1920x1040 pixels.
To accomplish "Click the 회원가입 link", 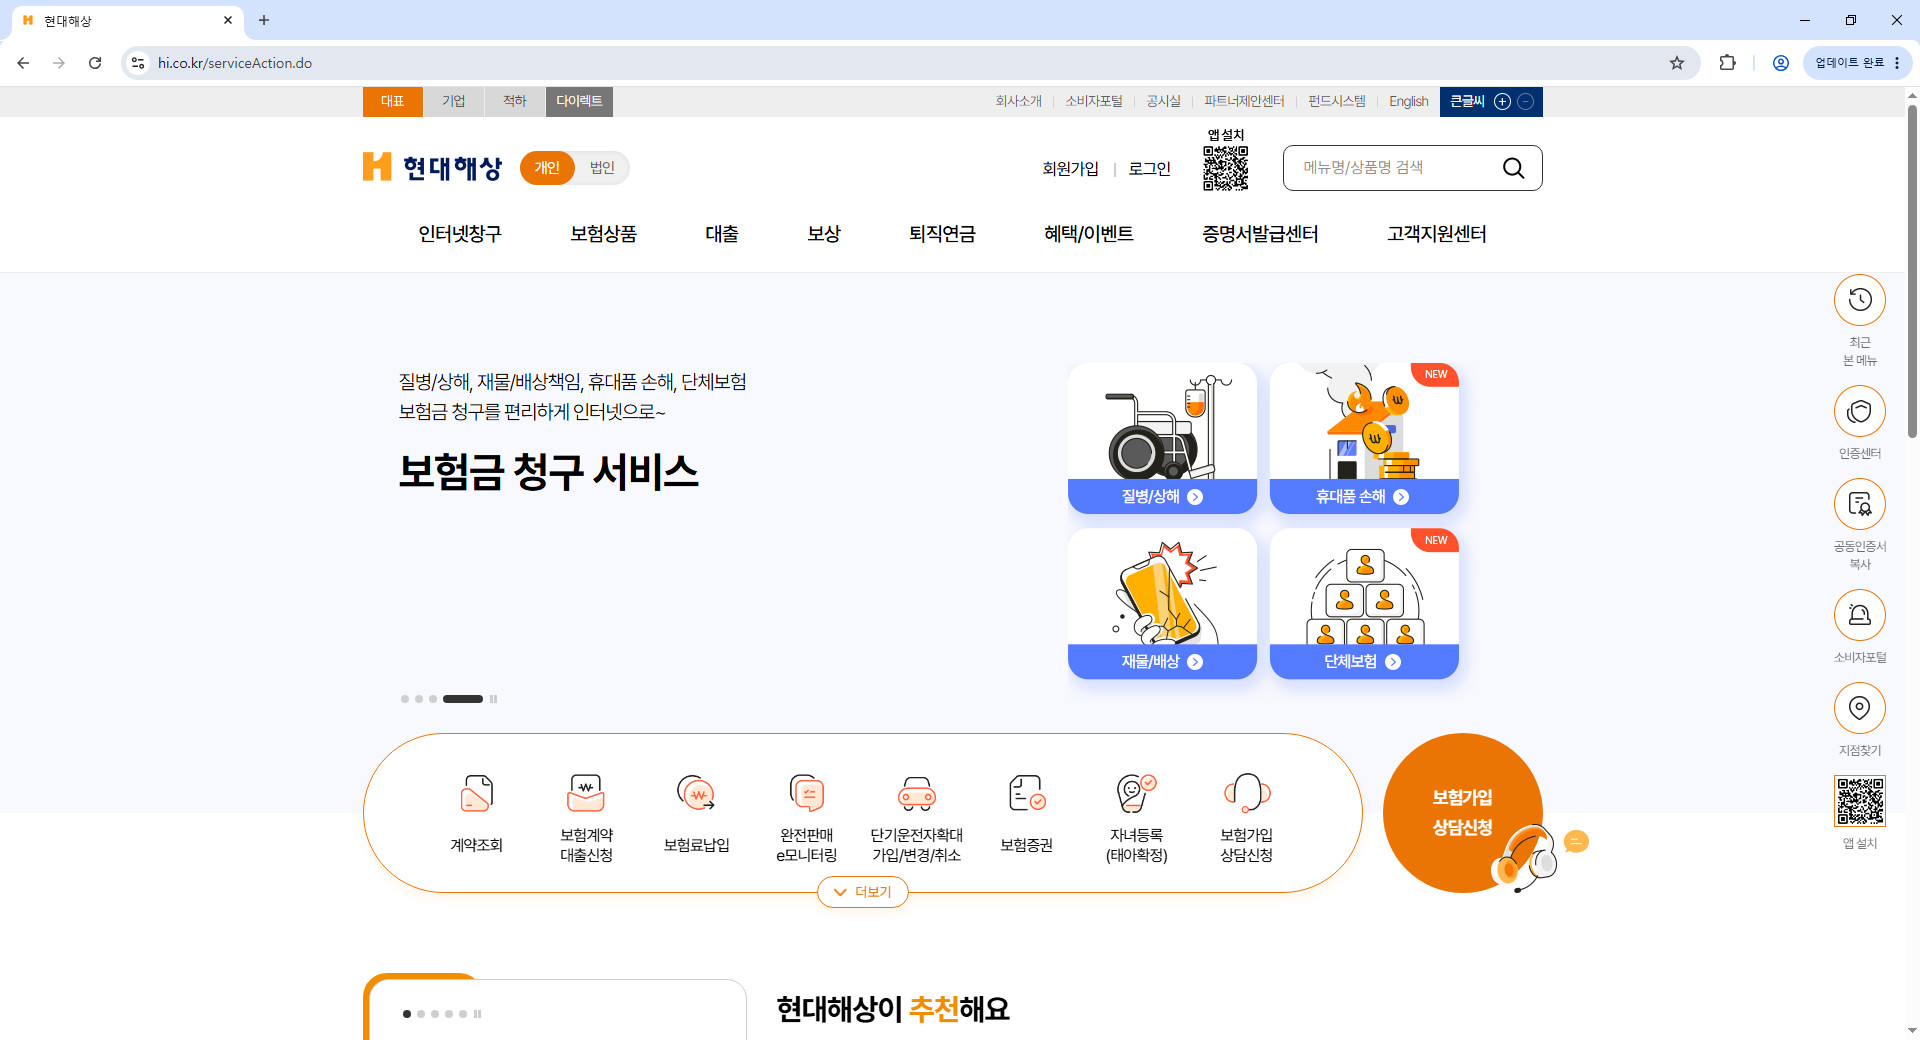I will 1070,169.
